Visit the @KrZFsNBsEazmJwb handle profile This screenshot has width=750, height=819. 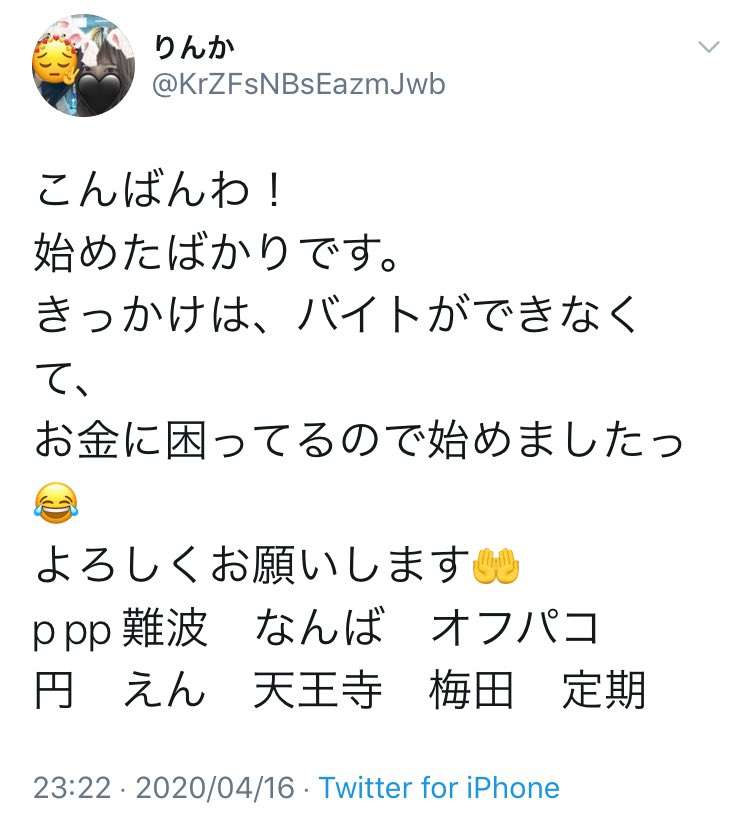[x=299, y=85]
